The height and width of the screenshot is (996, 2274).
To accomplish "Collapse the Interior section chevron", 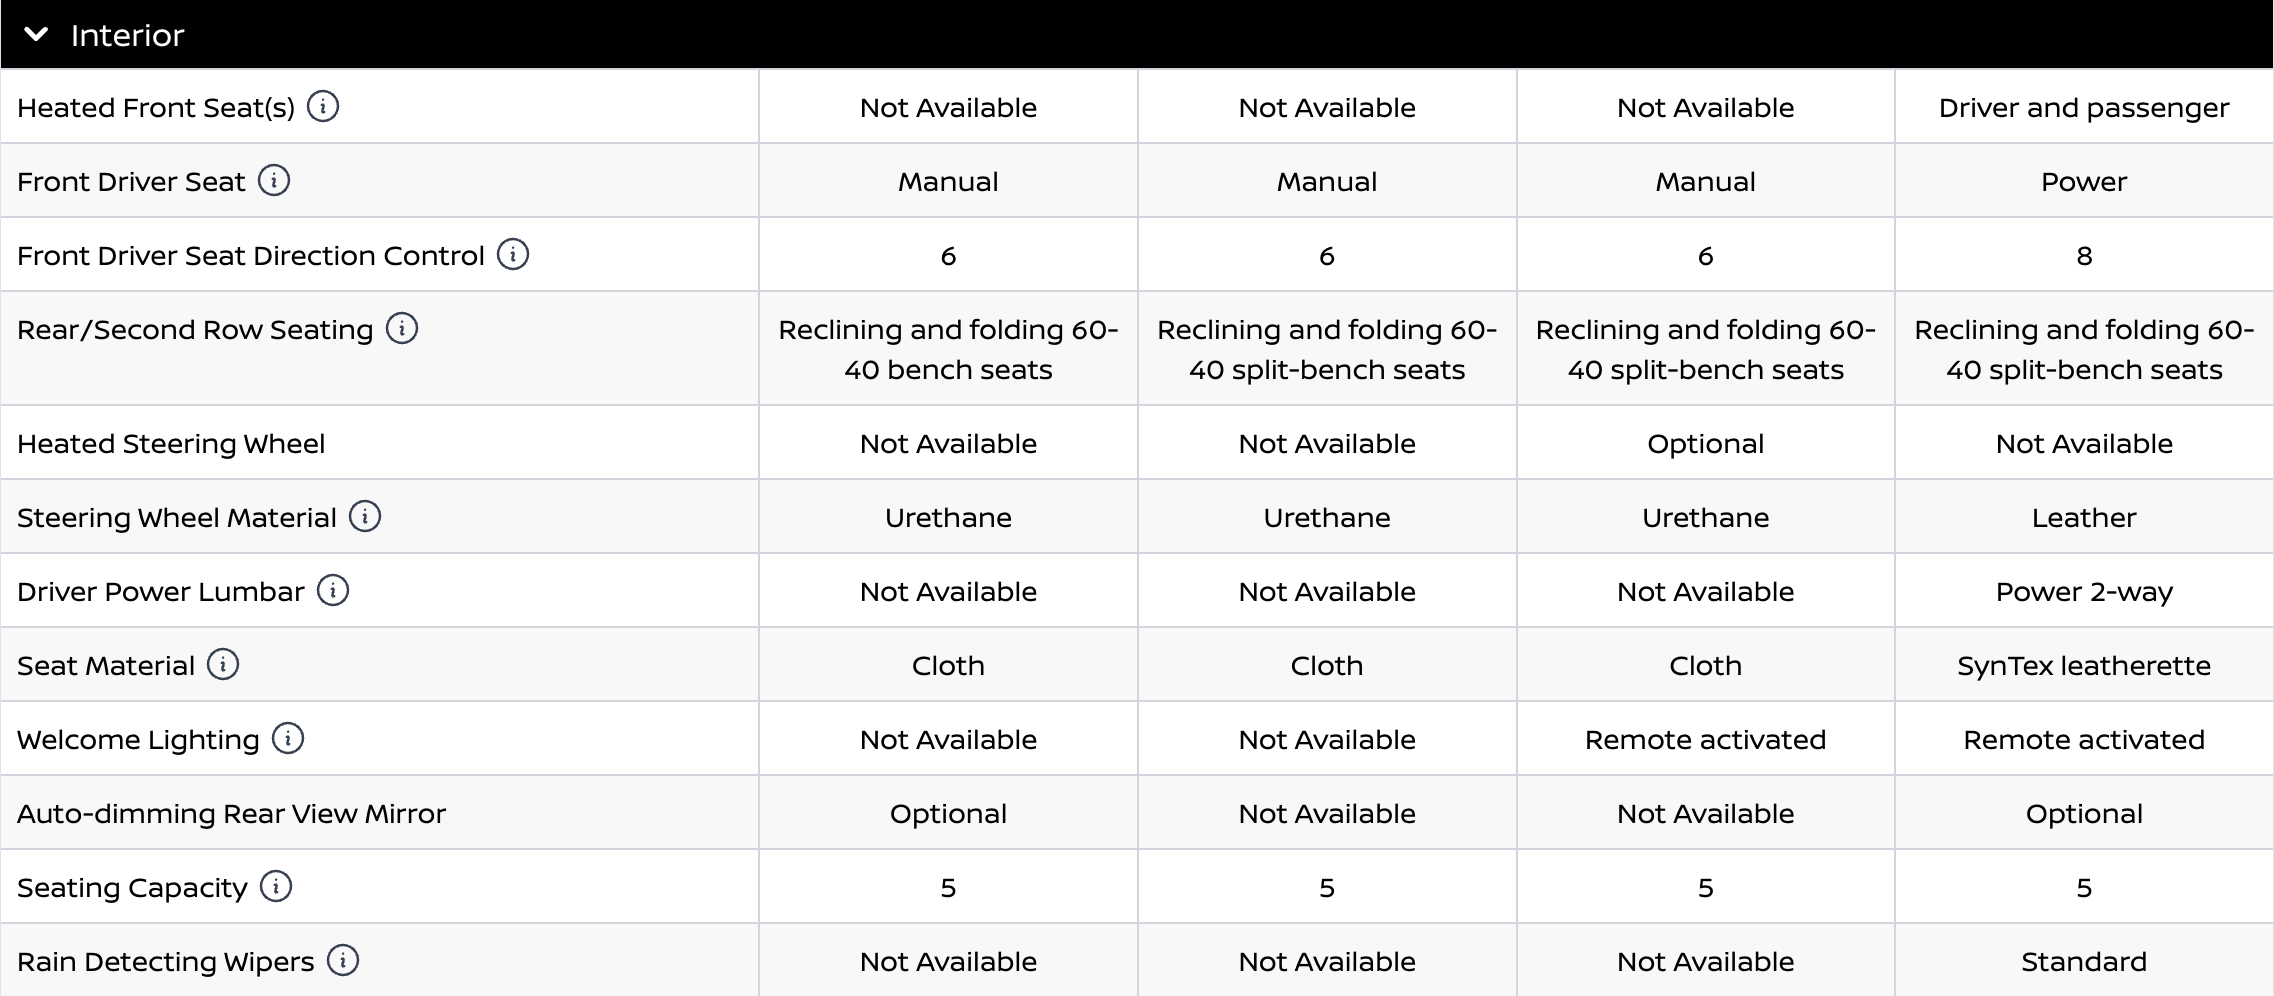I will point(36,35).
